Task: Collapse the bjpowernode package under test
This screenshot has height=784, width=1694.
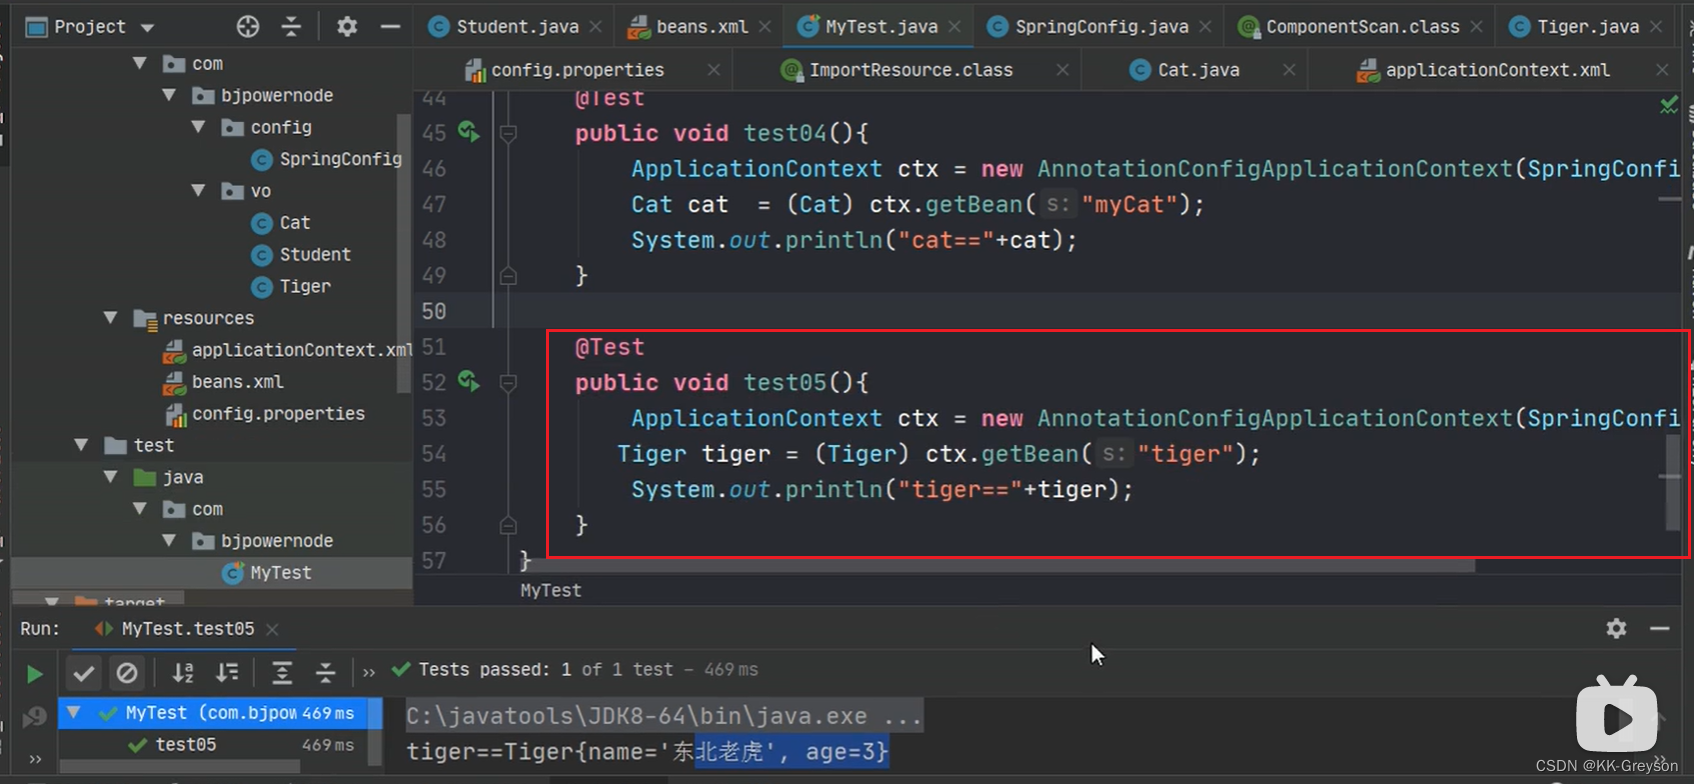Action: [x=169, y=540]
